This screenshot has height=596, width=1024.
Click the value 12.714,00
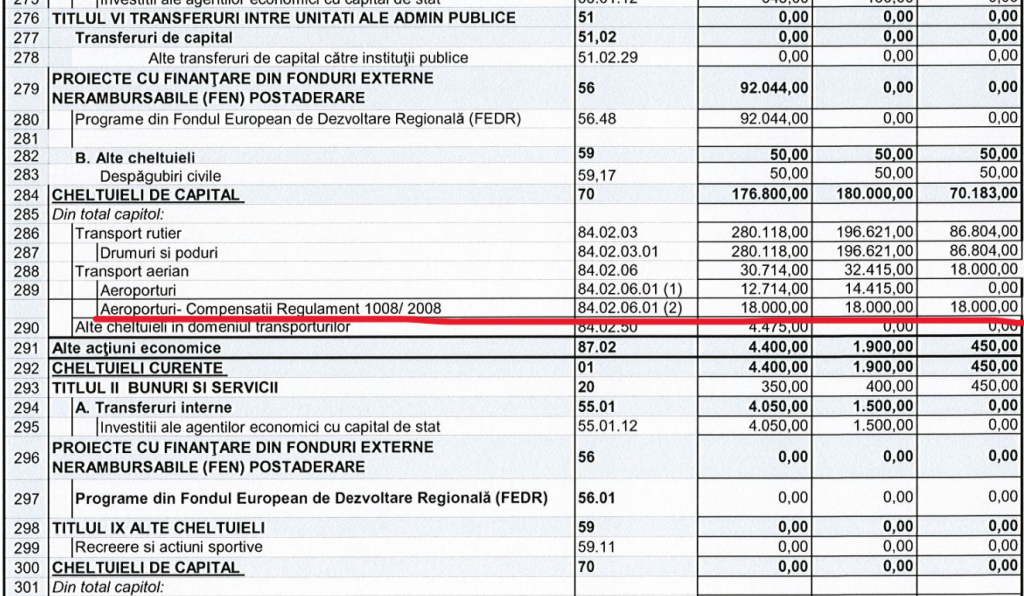tap(774, 289)
